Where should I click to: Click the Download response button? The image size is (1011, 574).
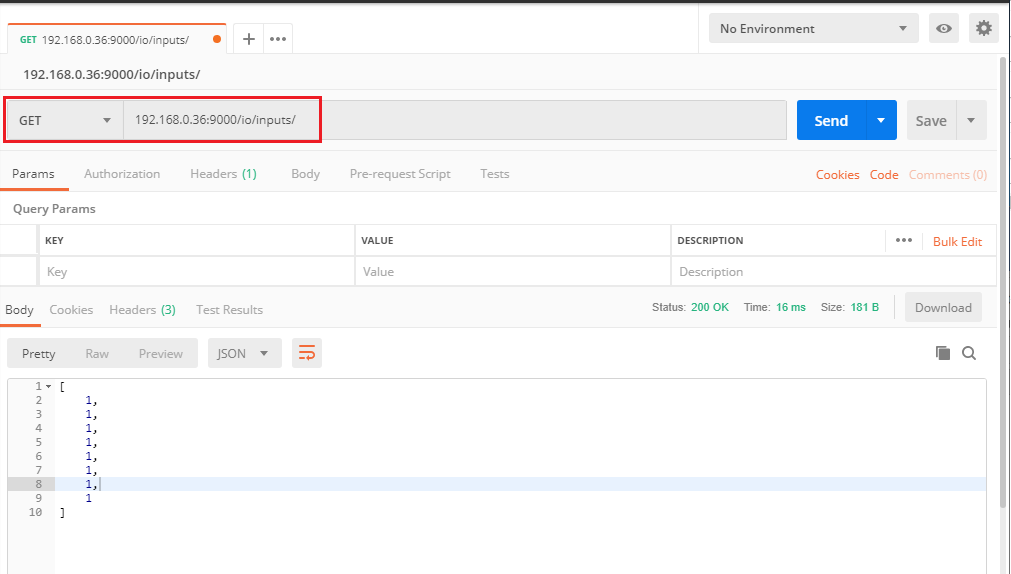[943, 307]
